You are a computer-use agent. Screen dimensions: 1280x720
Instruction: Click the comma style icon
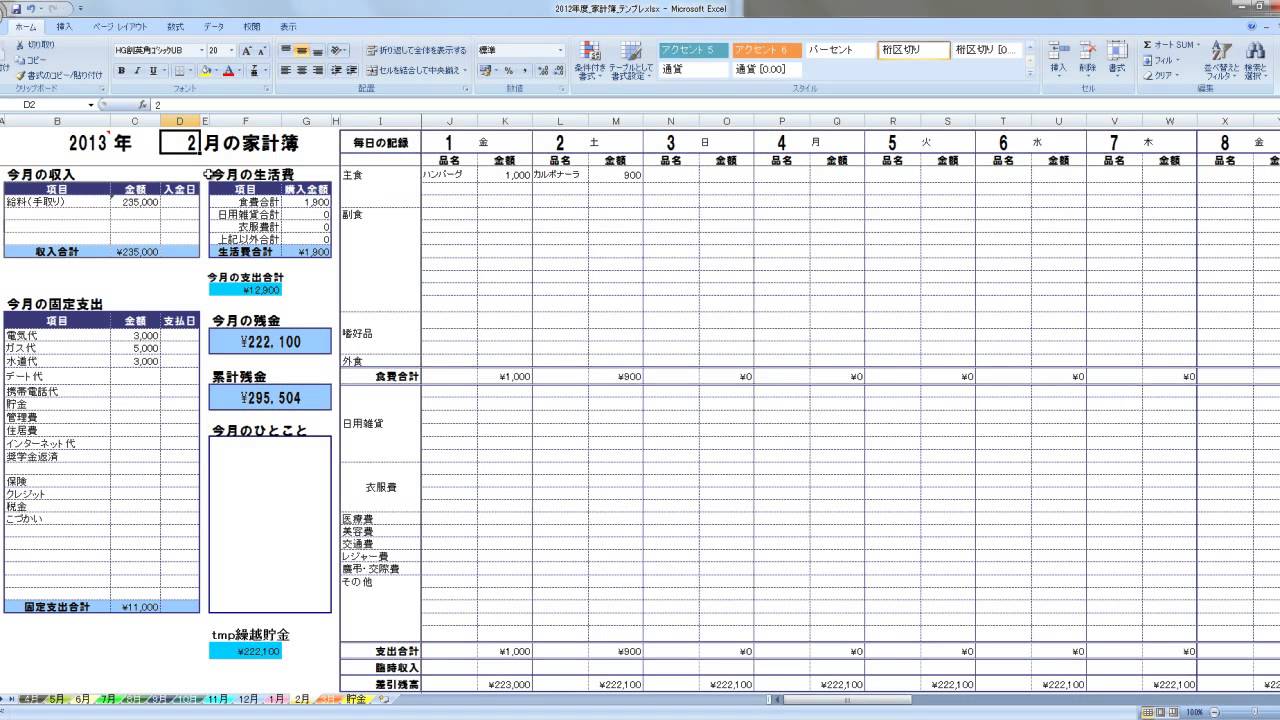[524, 71]
